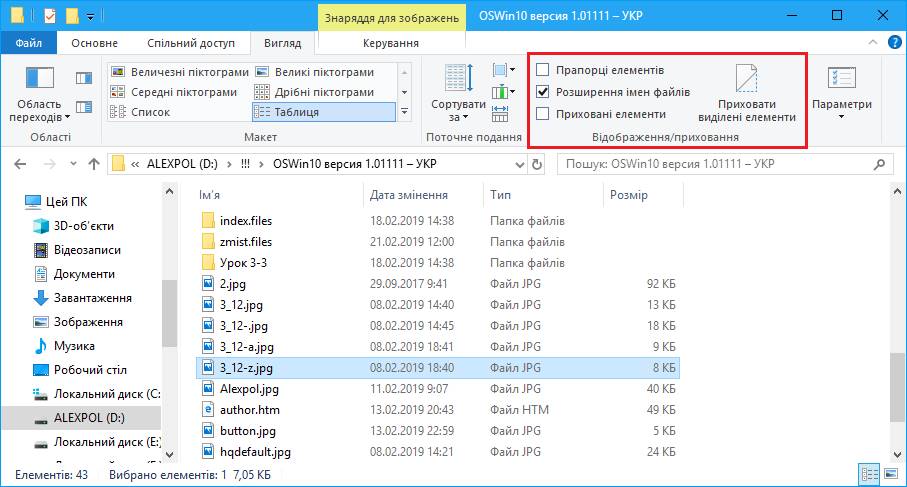Choose List layout option
Viewport: 907px width, 487px height.
click(141, 112)
